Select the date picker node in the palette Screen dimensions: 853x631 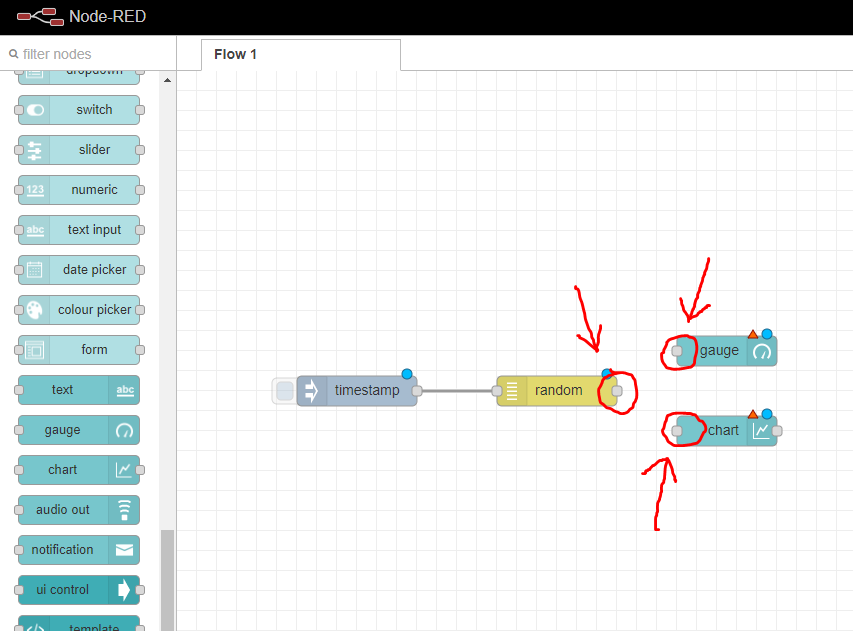(x=78, y=270)
